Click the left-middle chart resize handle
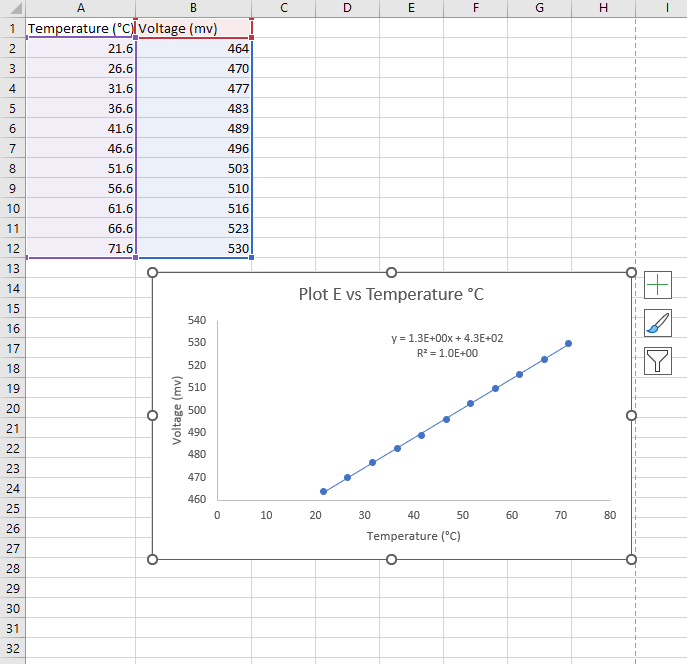This screenshot has width=687, height=664. 152,415
